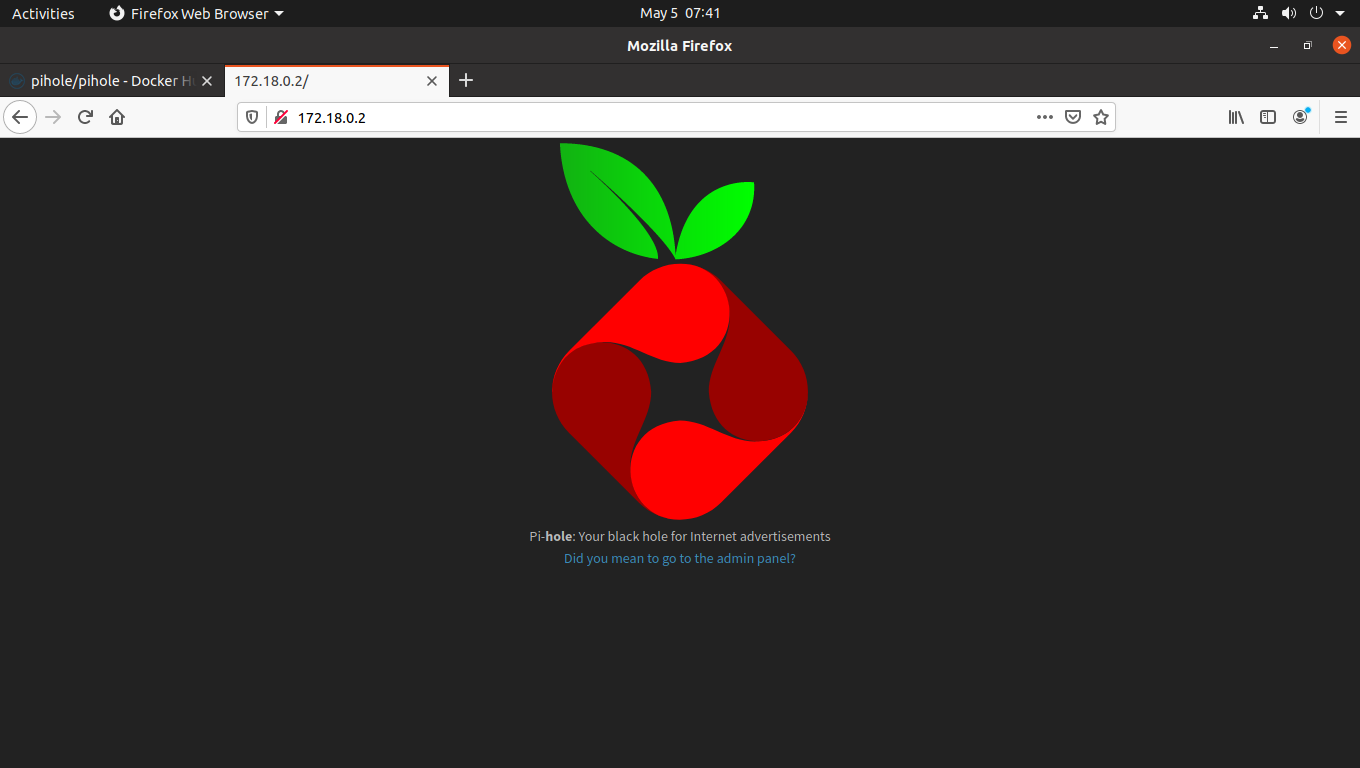The image size is (1360, 768).
Task: Toggle the sidebar view
Action: [x=1267, y=117]
